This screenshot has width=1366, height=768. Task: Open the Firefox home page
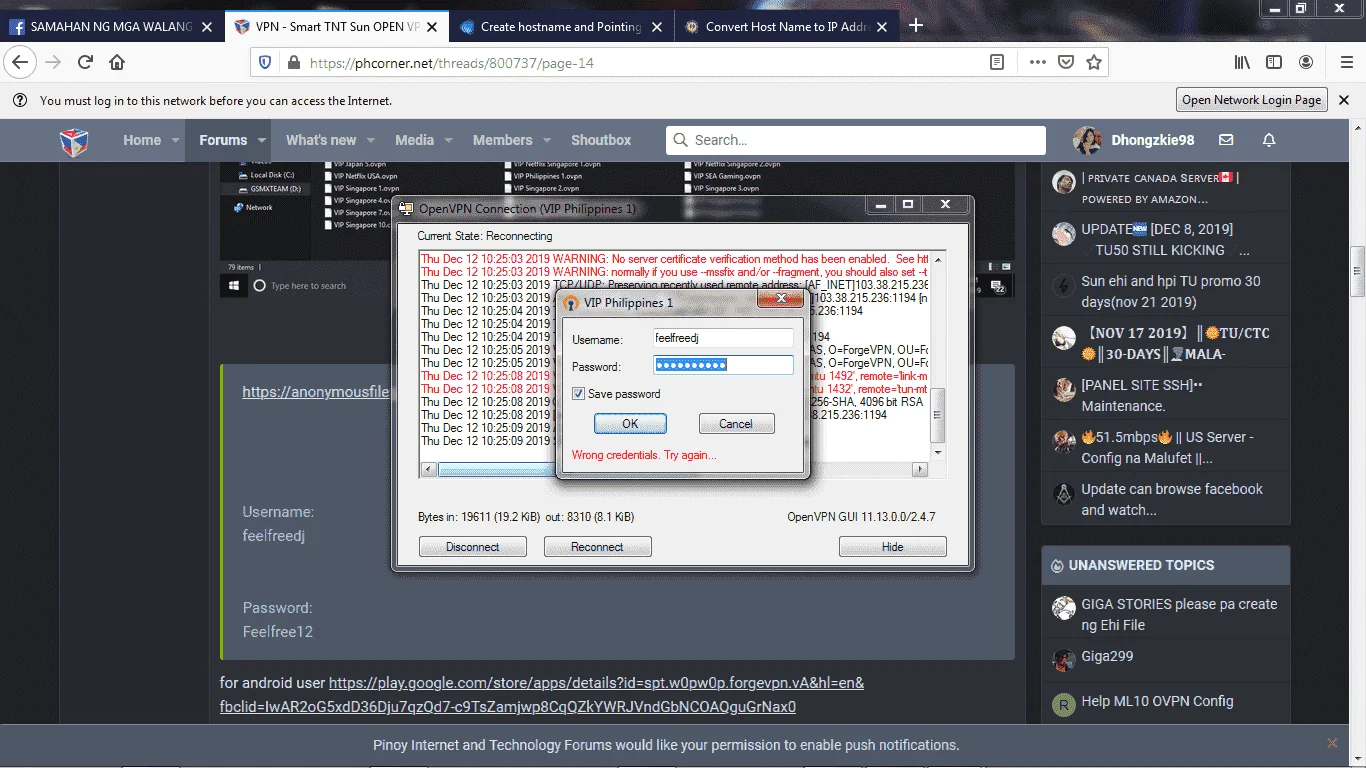click(117, 62)
